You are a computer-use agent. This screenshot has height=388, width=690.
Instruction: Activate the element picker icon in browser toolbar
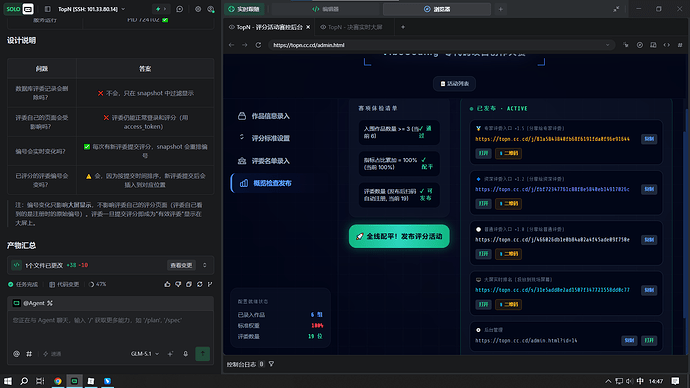(x=626, y=45)
